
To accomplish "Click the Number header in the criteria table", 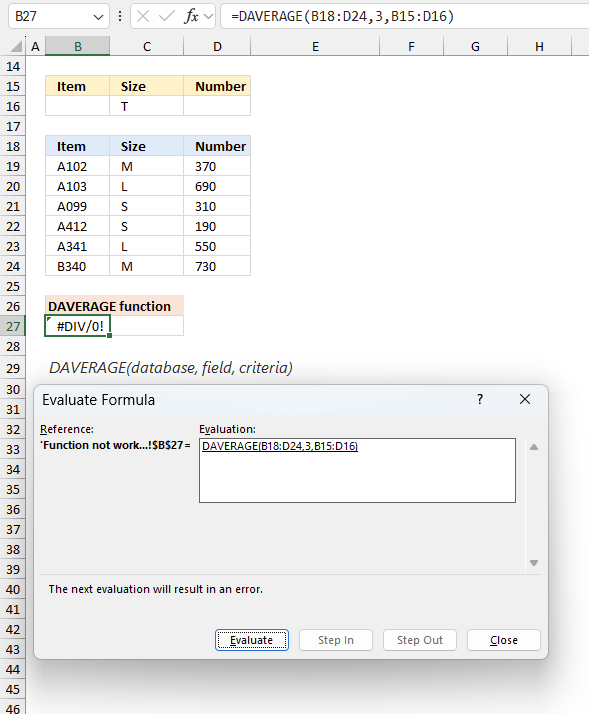I will tap(217, 87).
